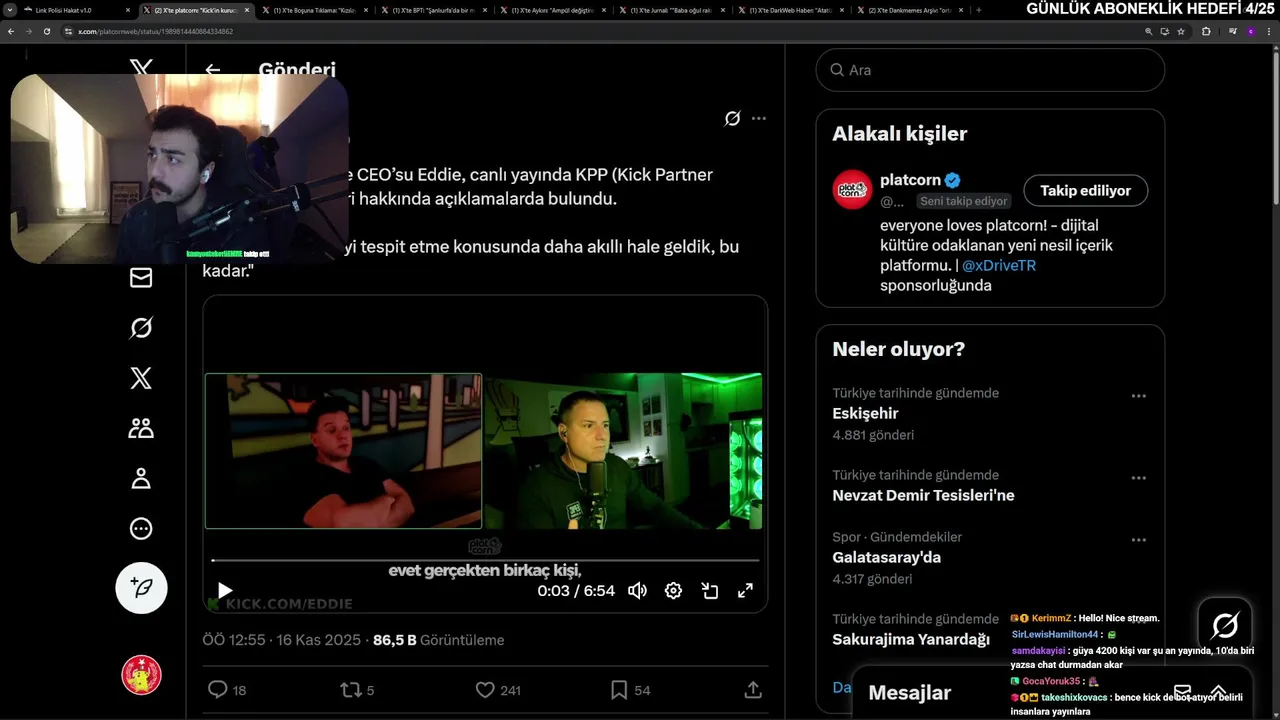Open Profile icon in left sidebar

pyautogui.click(x=141, y=478)
